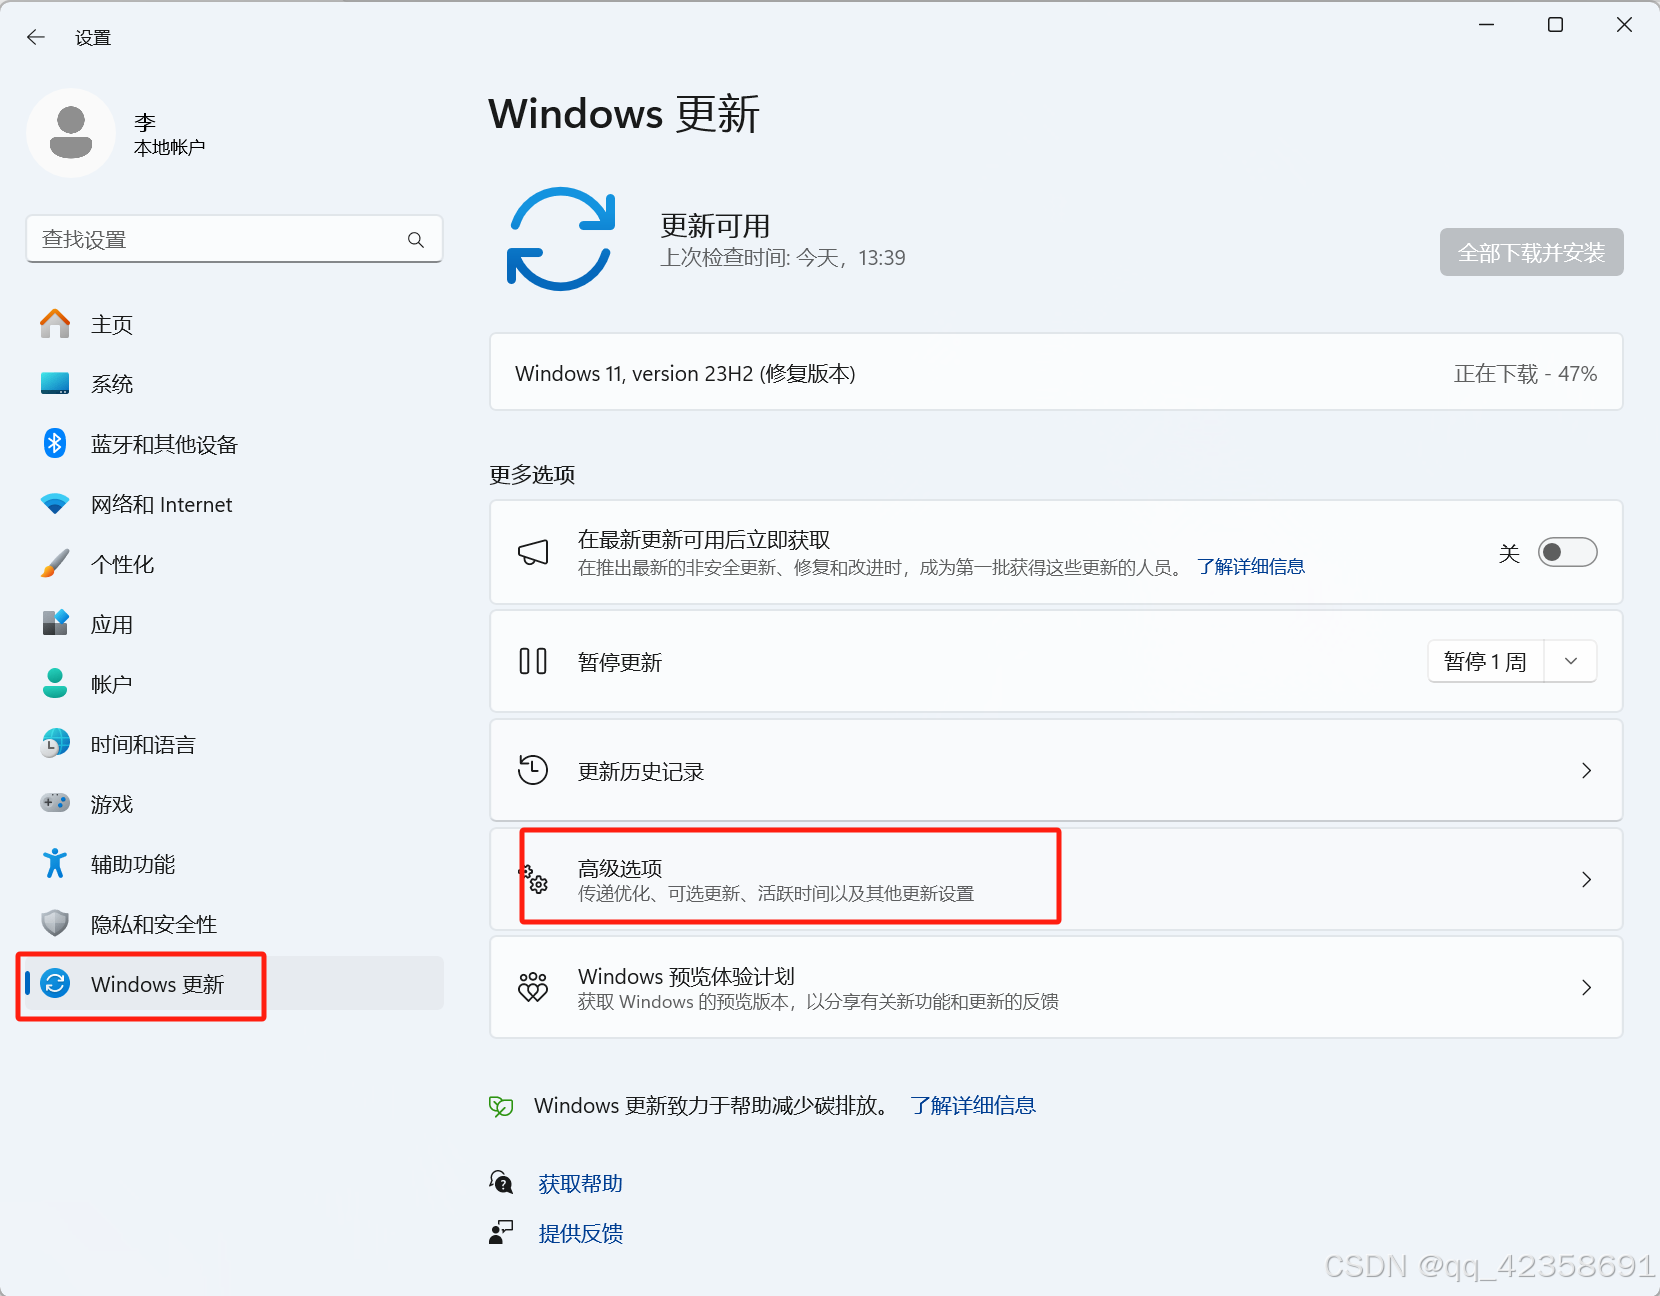Open 网络和 Internet settings

coord(234,504)
